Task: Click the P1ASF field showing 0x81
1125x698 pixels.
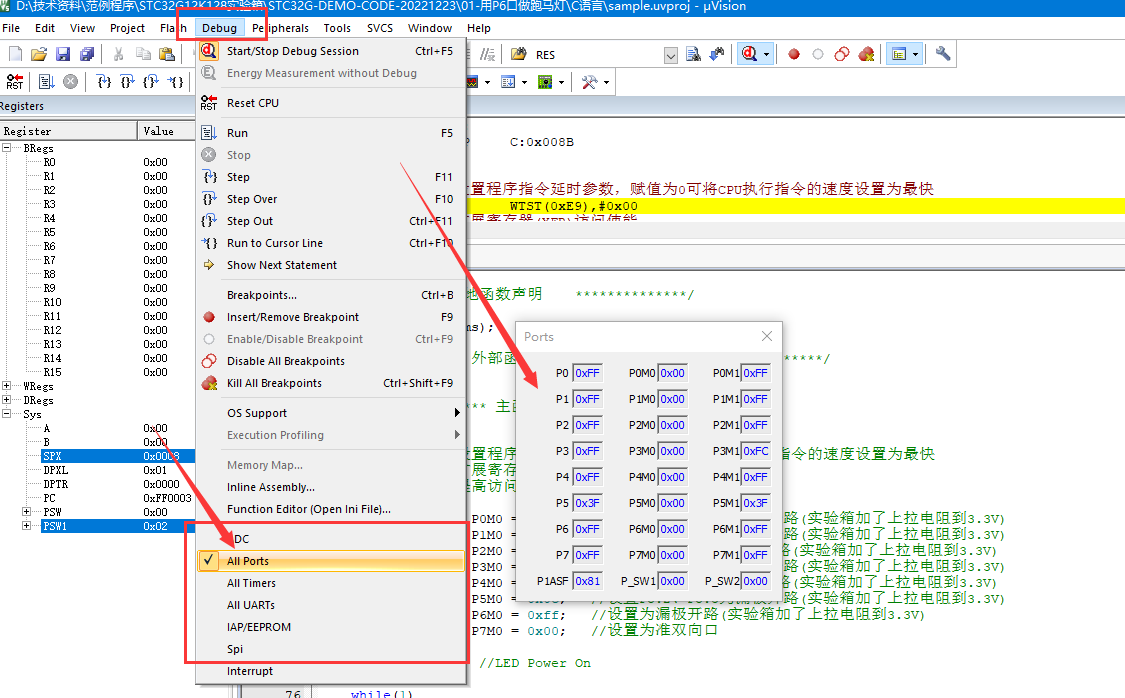Action: [588, 581]
